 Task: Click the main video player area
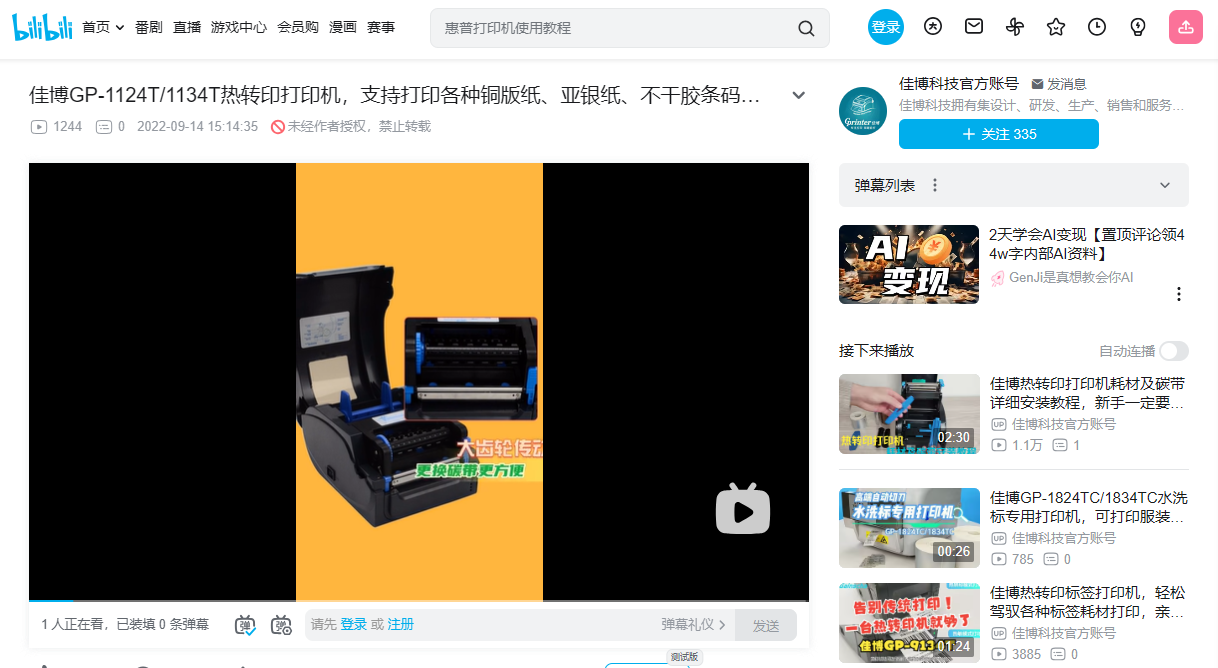pos(419,381)
